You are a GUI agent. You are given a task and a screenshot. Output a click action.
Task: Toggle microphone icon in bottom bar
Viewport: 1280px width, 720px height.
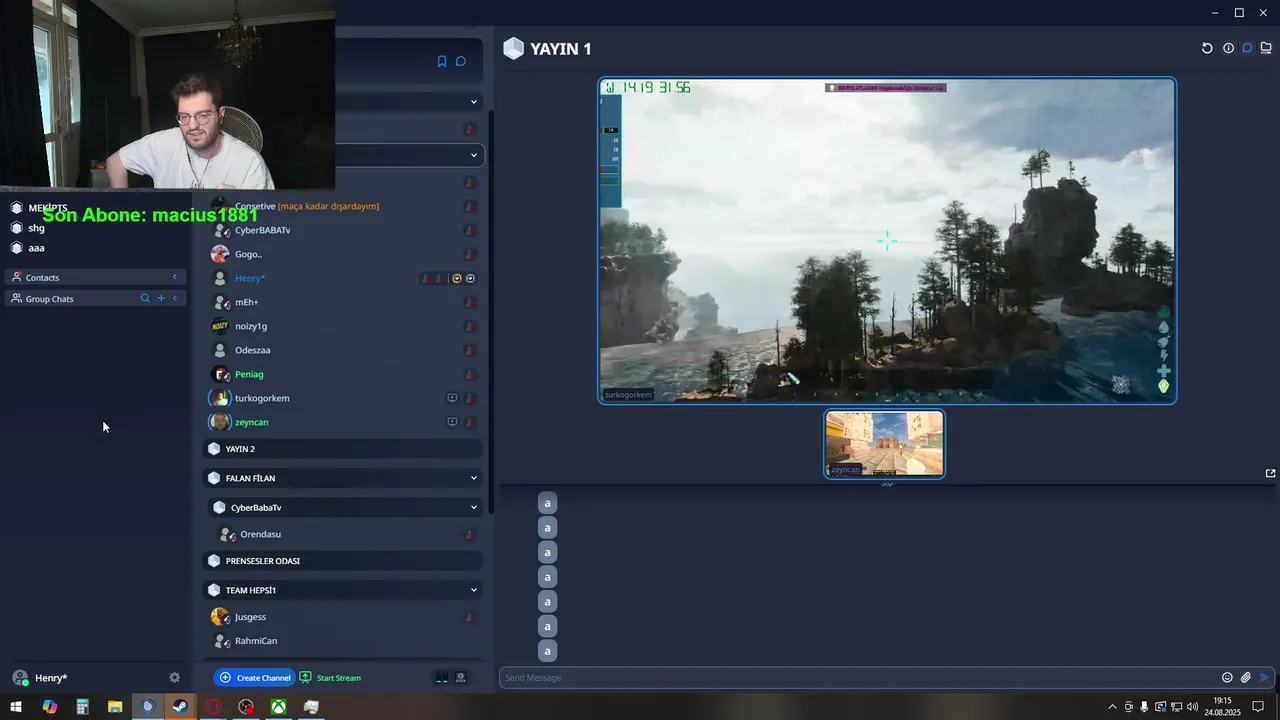click(441, 677)
